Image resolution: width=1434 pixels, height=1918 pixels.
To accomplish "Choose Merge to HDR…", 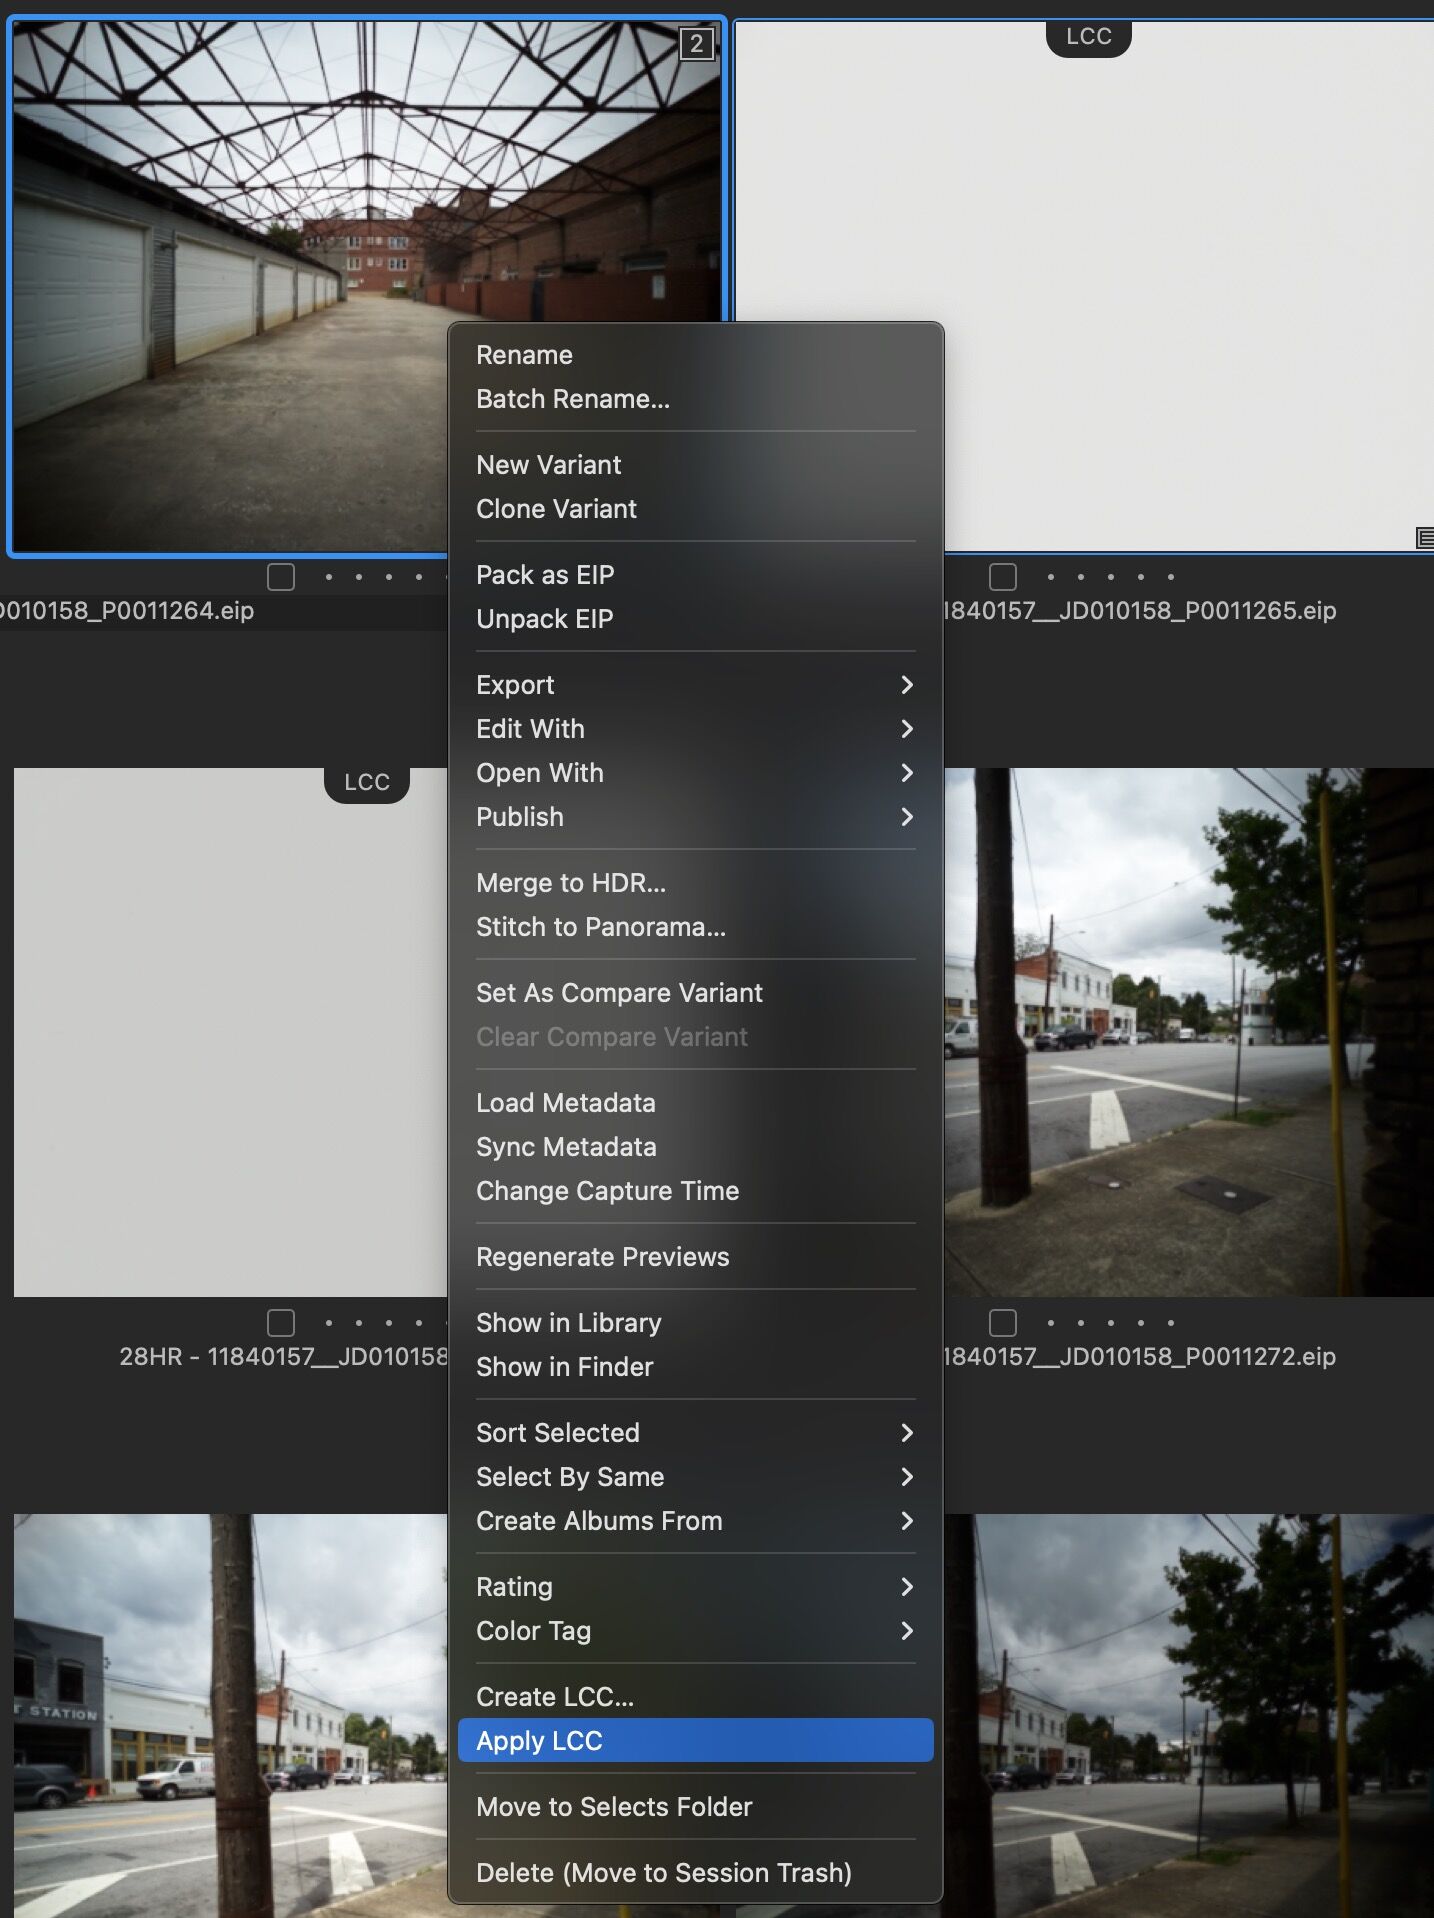I will coord(696,883).
